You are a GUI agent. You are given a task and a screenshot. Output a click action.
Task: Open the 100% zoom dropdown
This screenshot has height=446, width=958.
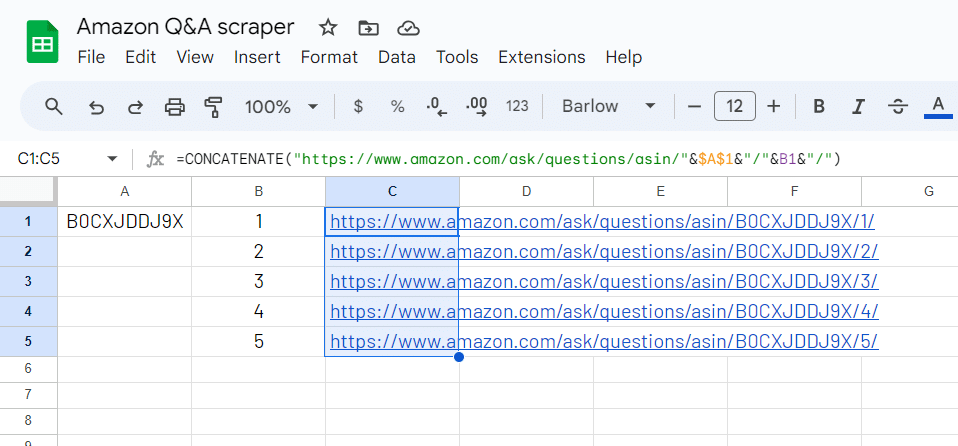click(x=281, y=106)
